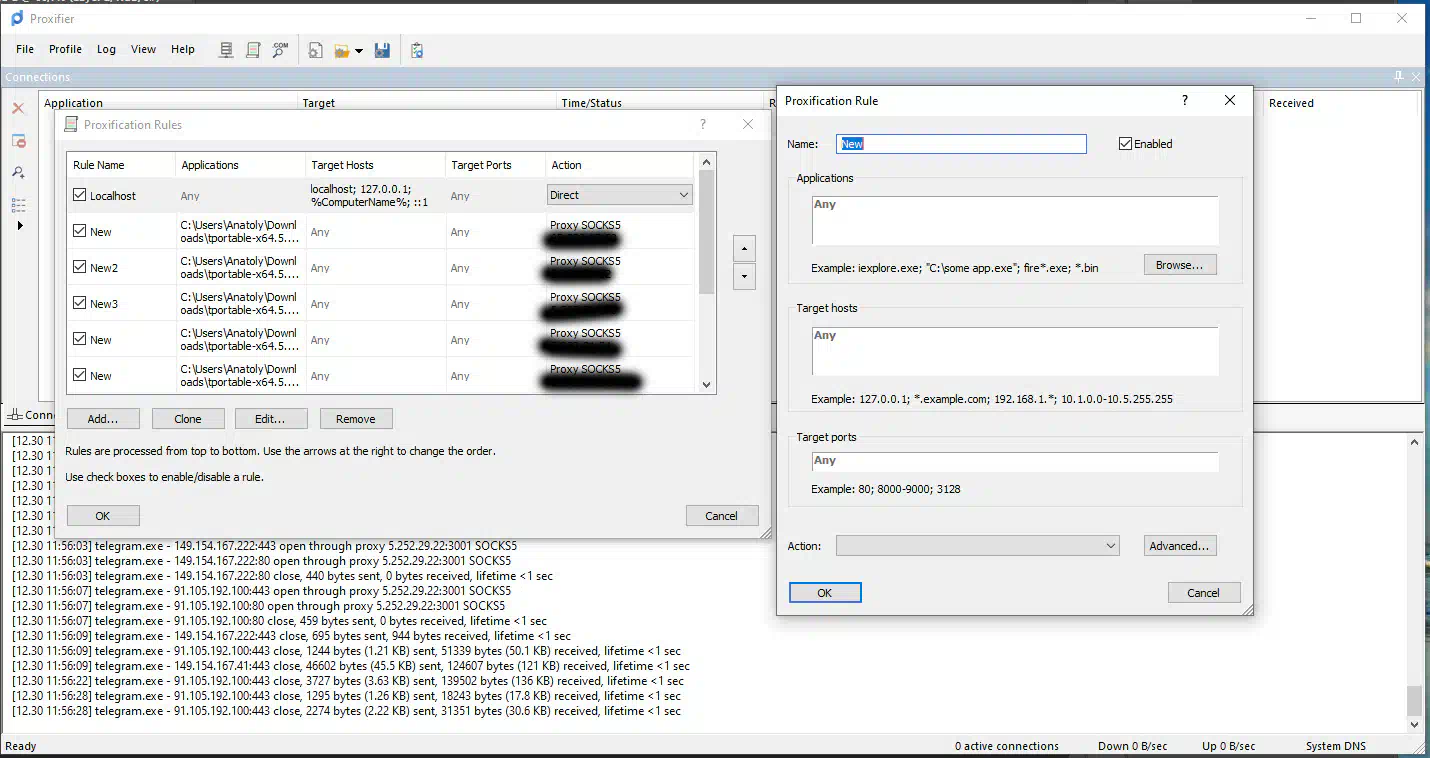
Task: Click Cancel in the Proxification Rules dialog
Action: pyautogui.click(x=722, y=516)
